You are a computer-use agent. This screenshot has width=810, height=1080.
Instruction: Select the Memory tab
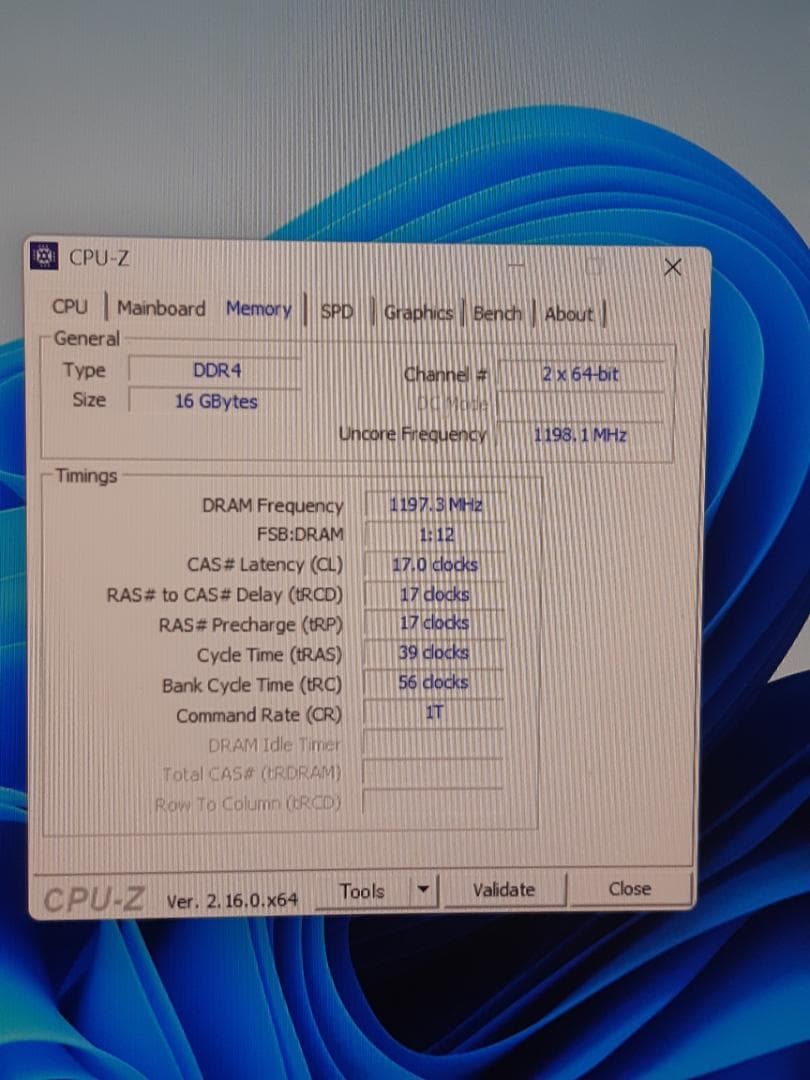click(x=257, y=310)
